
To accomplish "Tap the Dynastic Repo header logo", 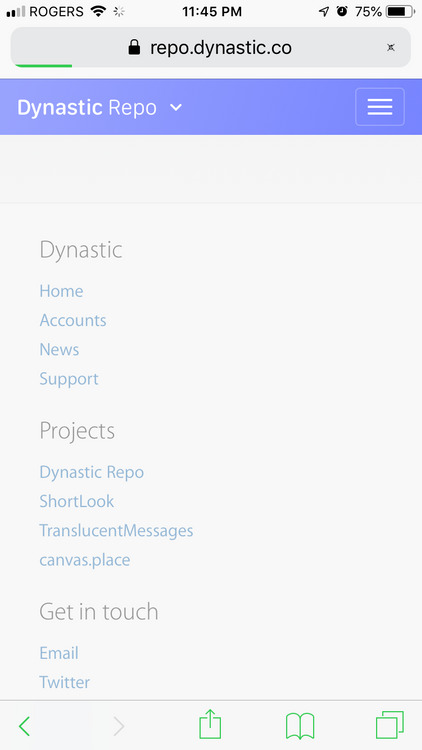I will pos(87,108).
